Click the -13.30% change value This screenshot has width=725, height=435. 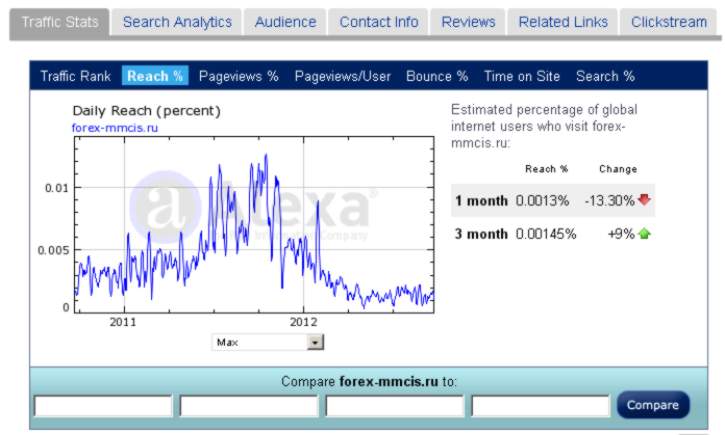click(609, 201)
